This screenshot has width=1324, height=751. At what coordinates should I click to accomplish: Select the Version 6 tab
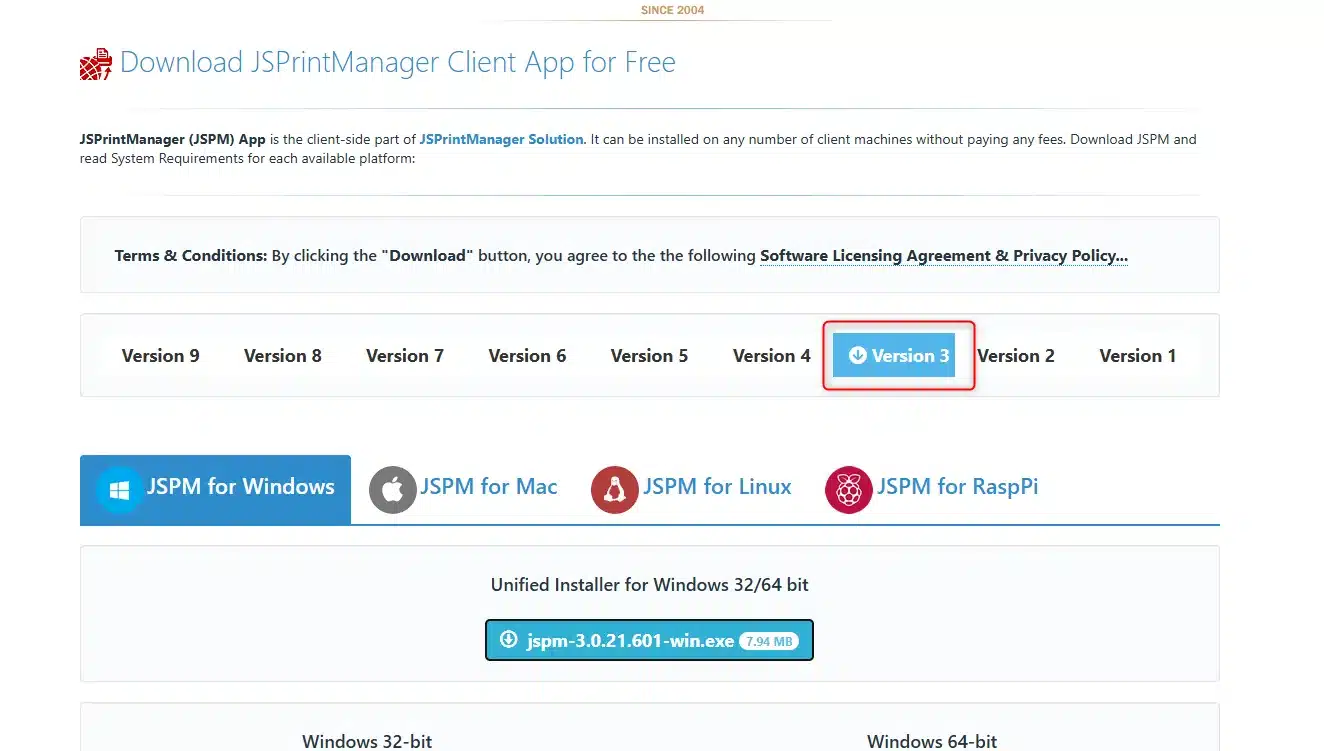pos(527,355)
